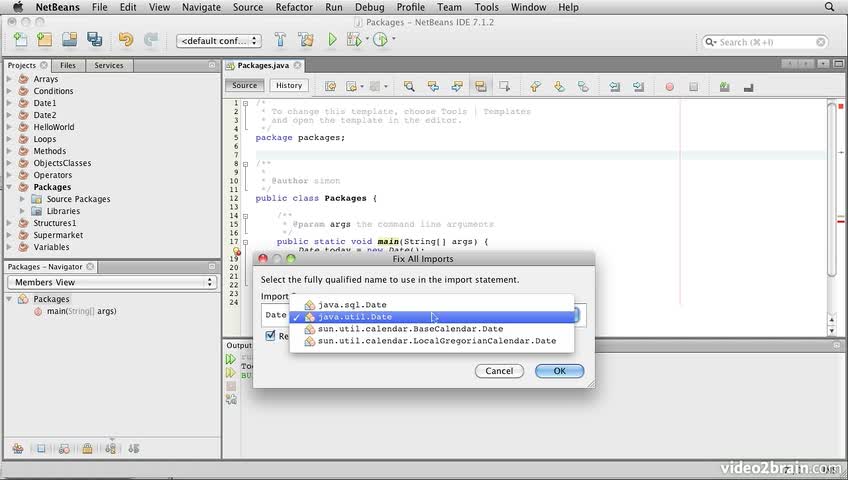The image size is (848, 480).
Task: Click the editor vertical scrollbar
Action: coord(832,189)
